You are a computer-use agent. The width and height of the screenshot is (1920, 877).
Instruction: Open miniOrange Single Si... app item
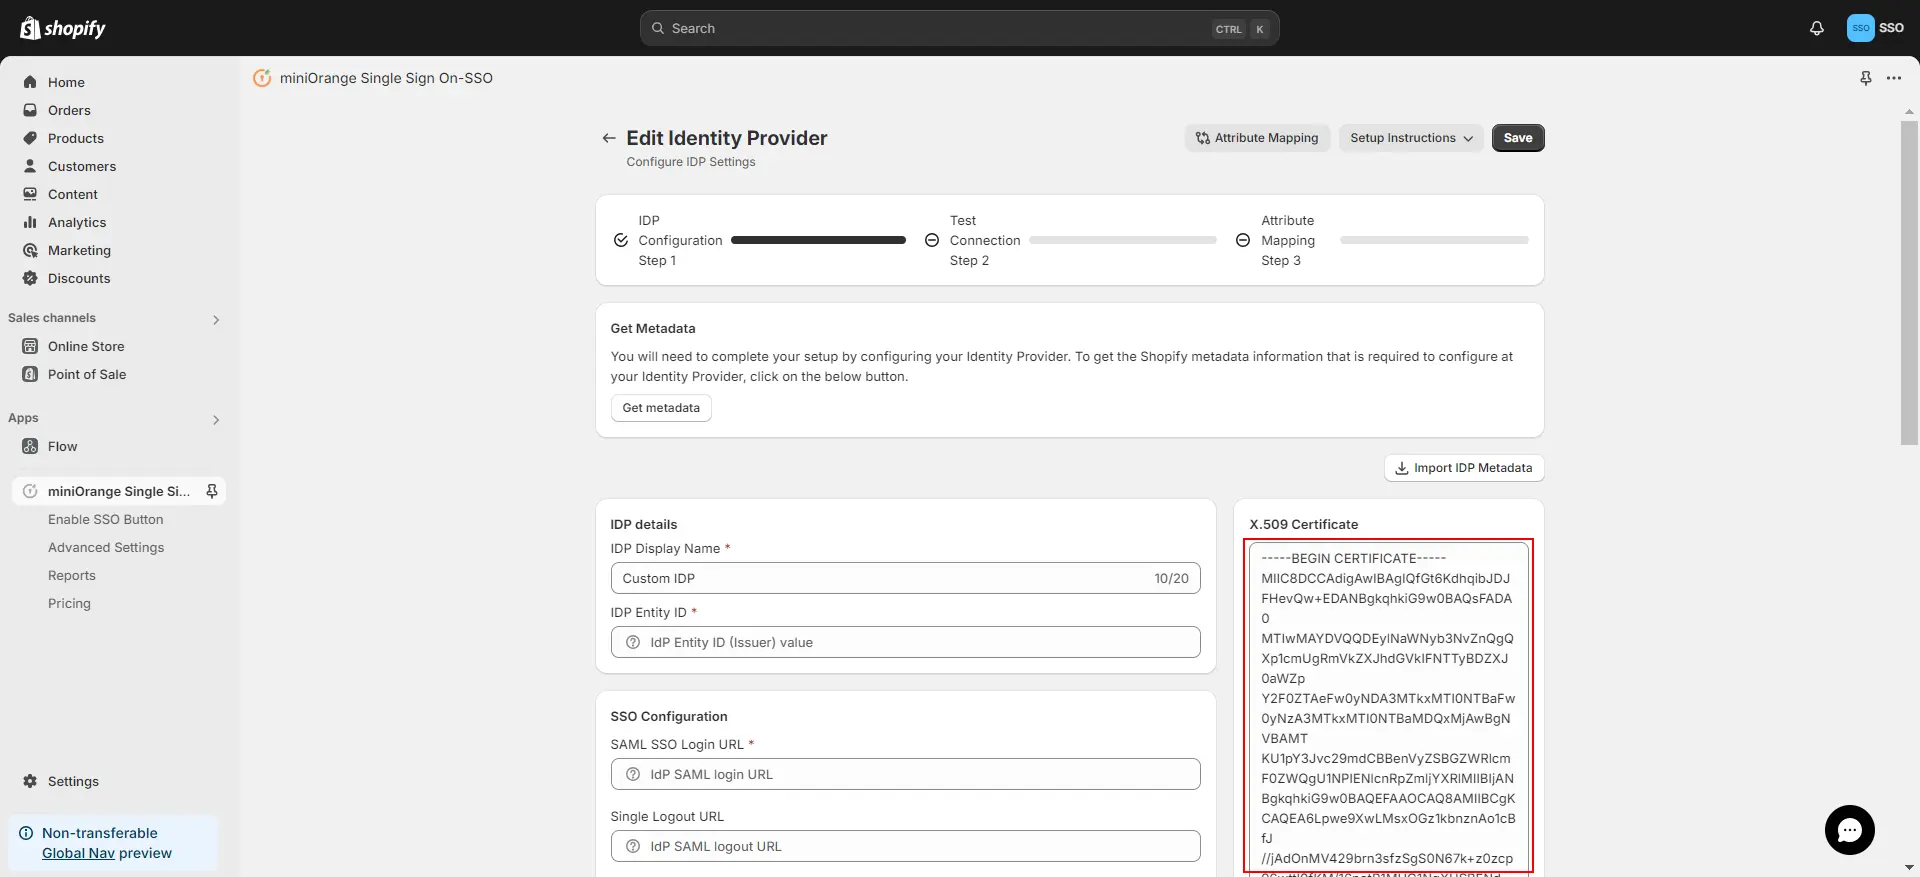[x=118, y=491]
